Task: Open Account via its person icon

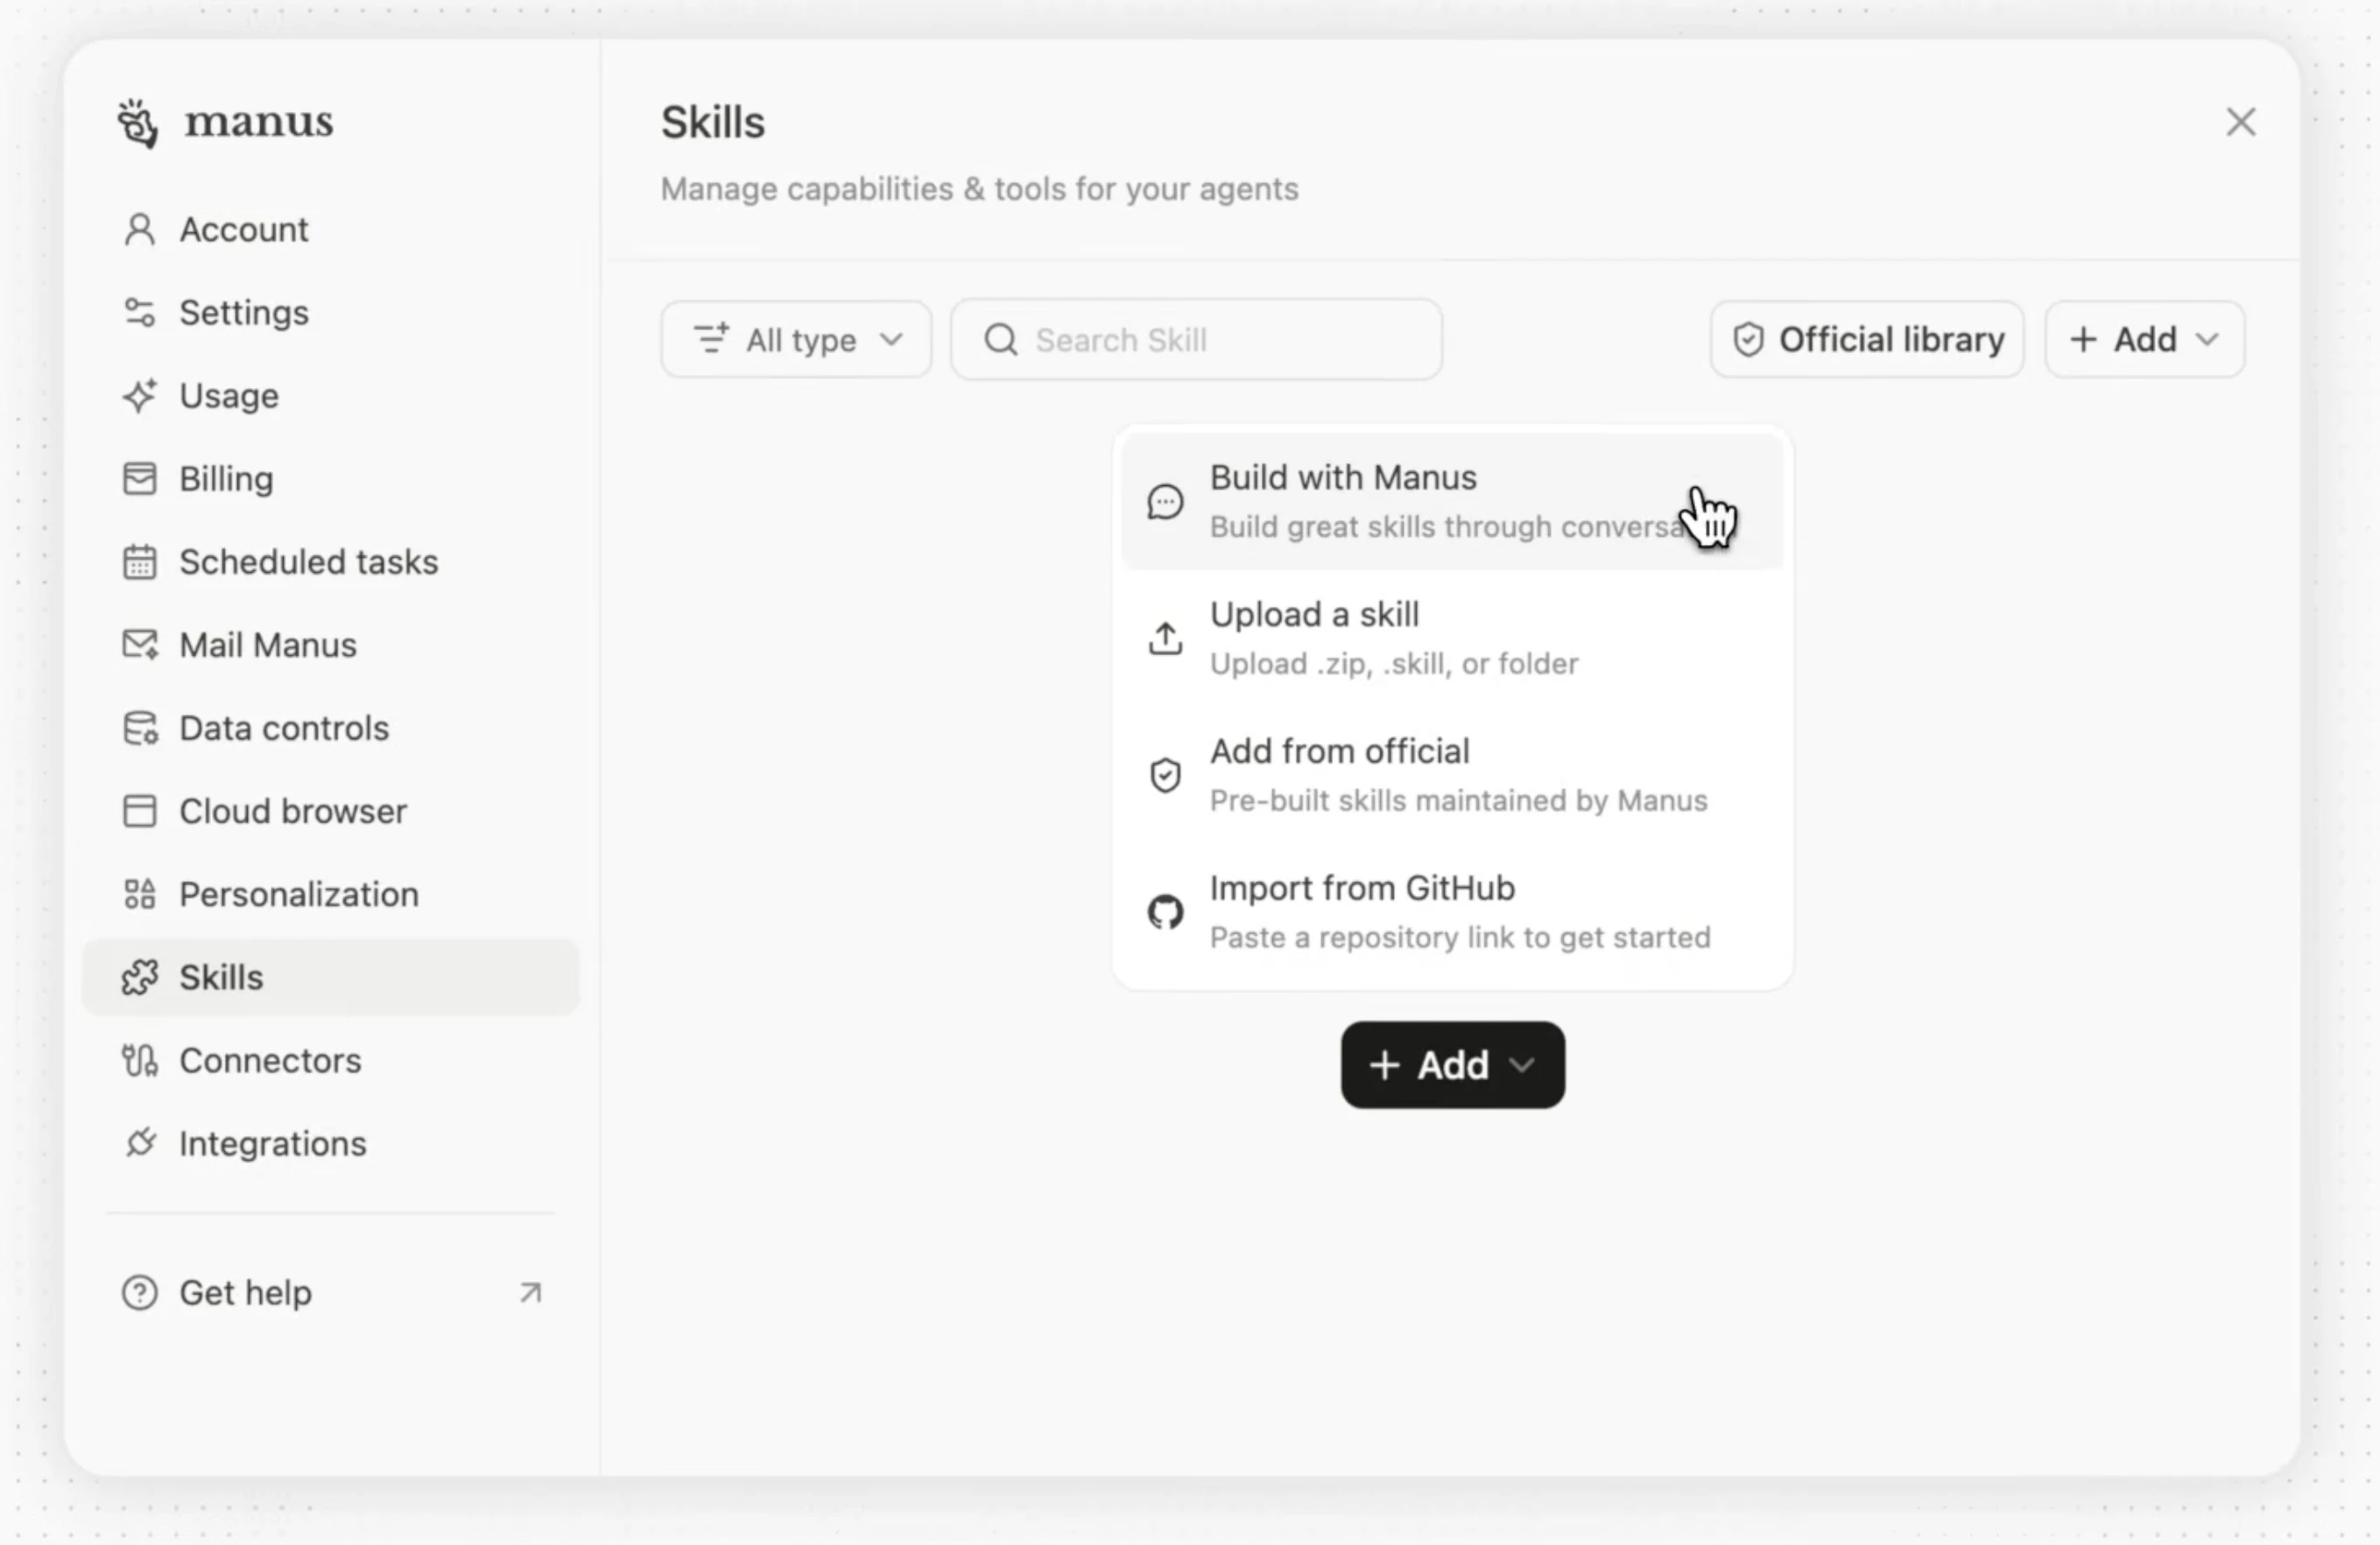Action: [x=139, y=229]
